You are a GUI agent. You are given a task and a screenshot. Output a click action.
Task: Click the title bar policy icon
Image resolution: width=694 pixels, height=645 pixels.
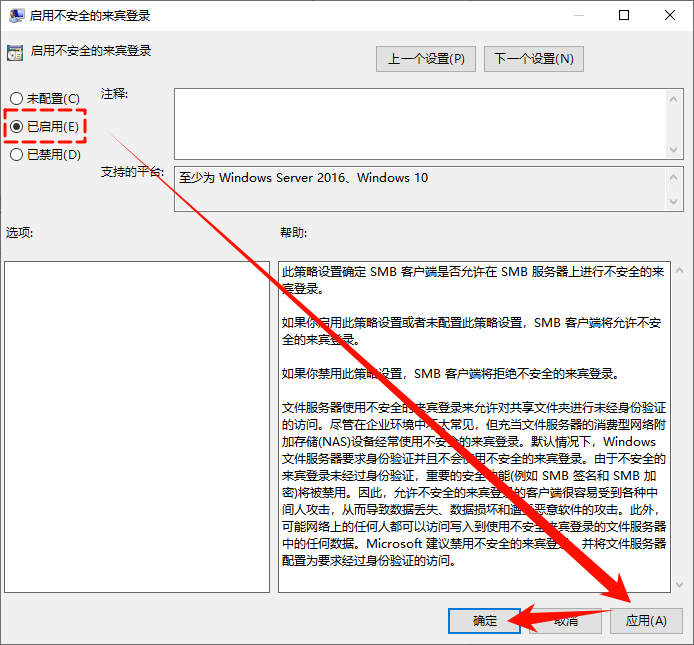[16, 15]
